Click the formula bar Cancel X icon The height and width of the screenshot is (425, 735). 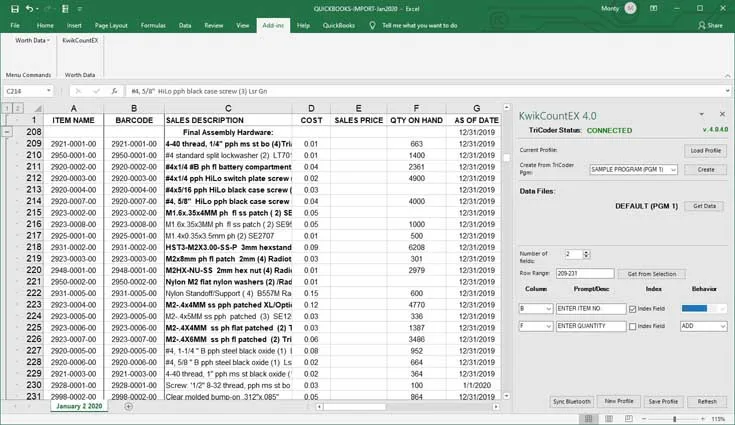coord(78,91)
